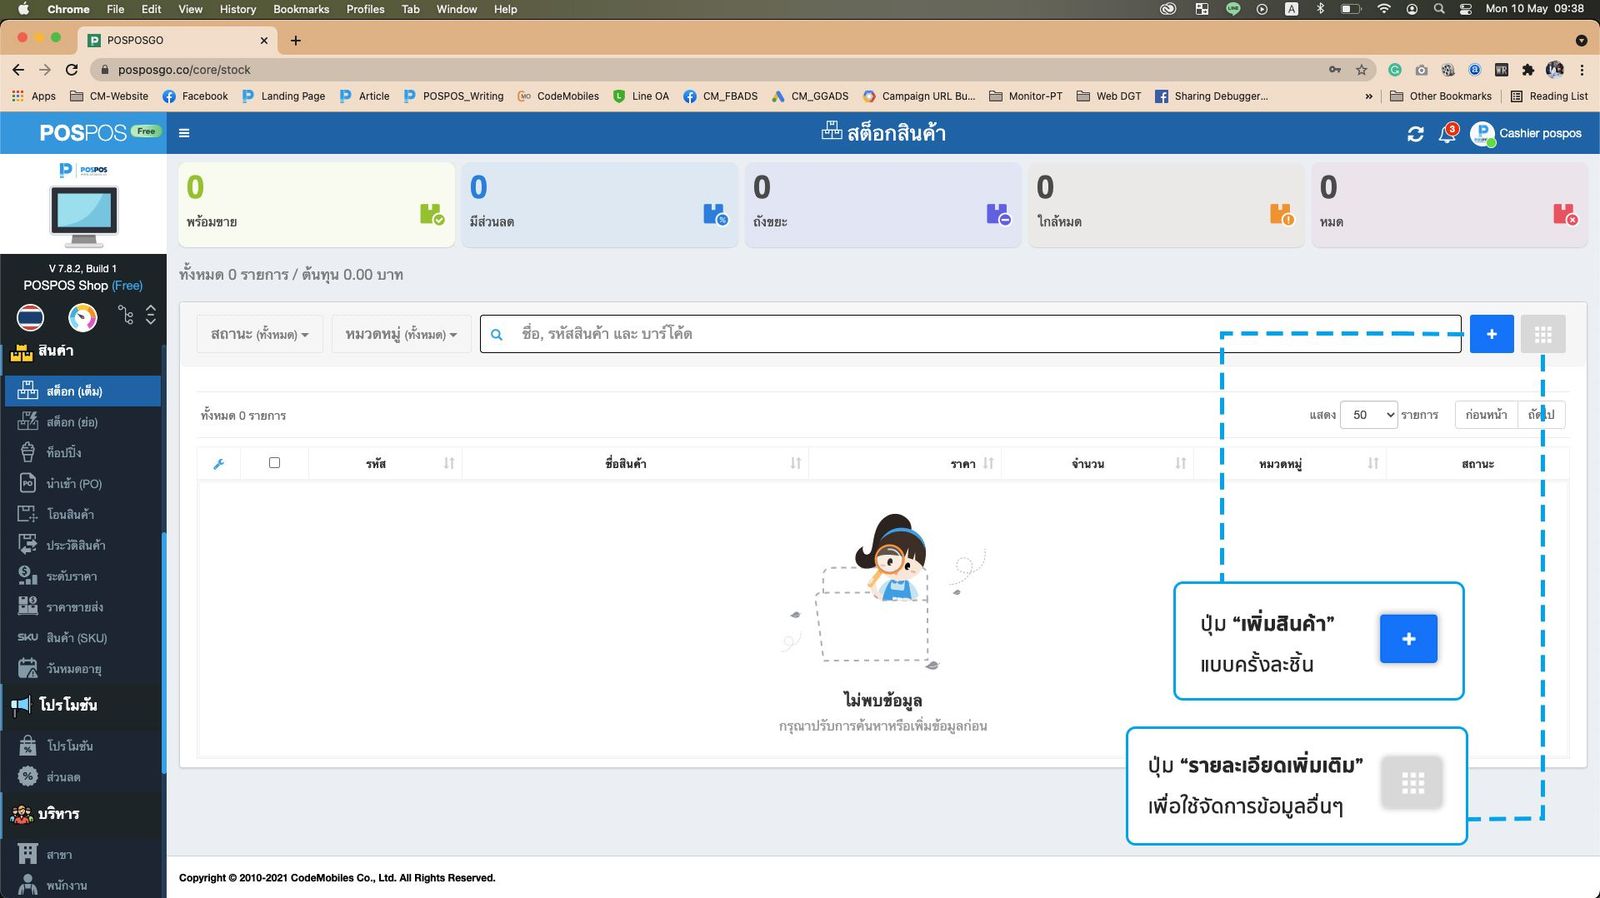Open the rows-per-page 50 dropdown
1600x898 pixels.
pos(1368,415)
